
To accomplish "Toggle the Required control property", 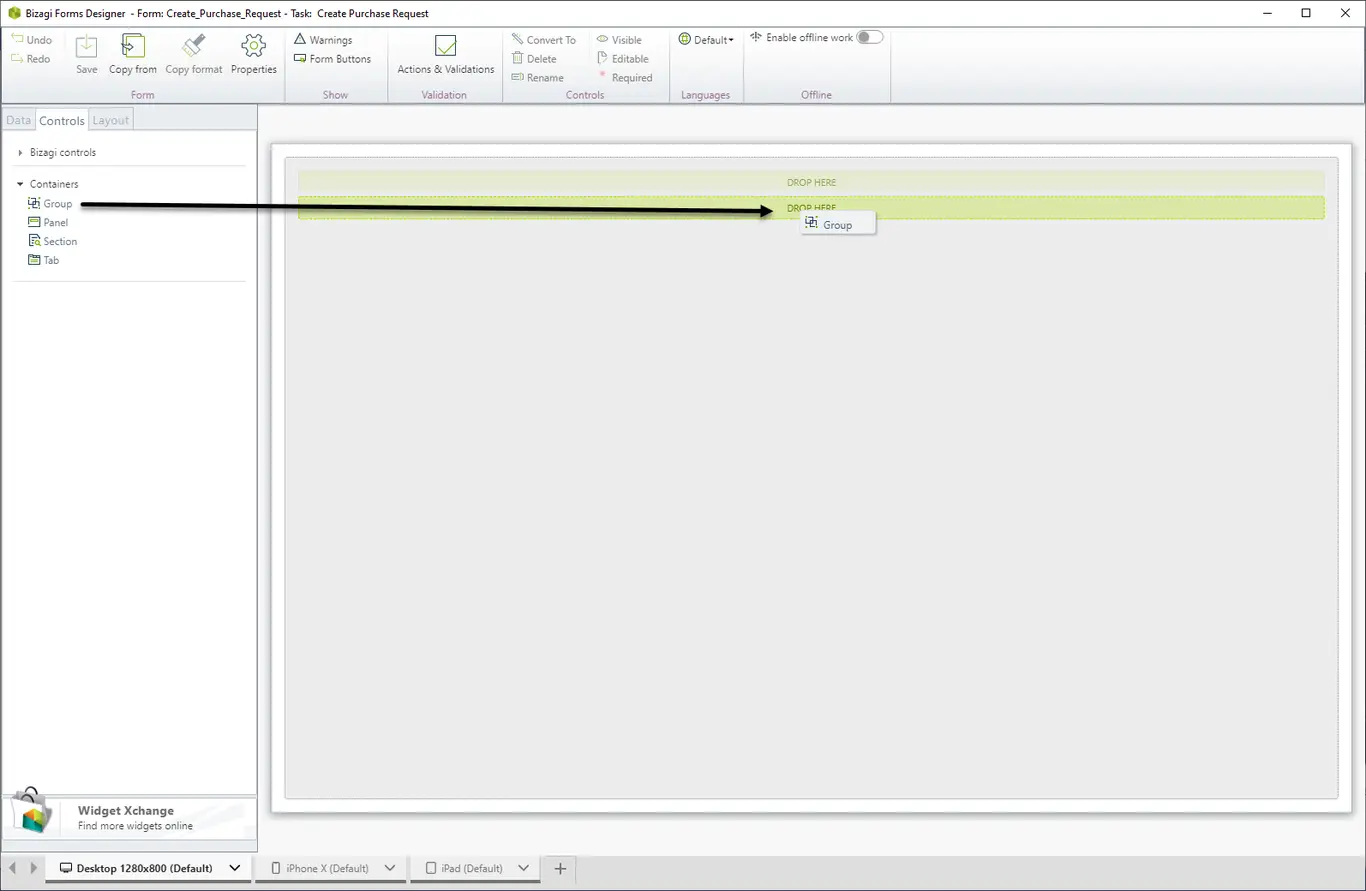I will pos(625,78).
